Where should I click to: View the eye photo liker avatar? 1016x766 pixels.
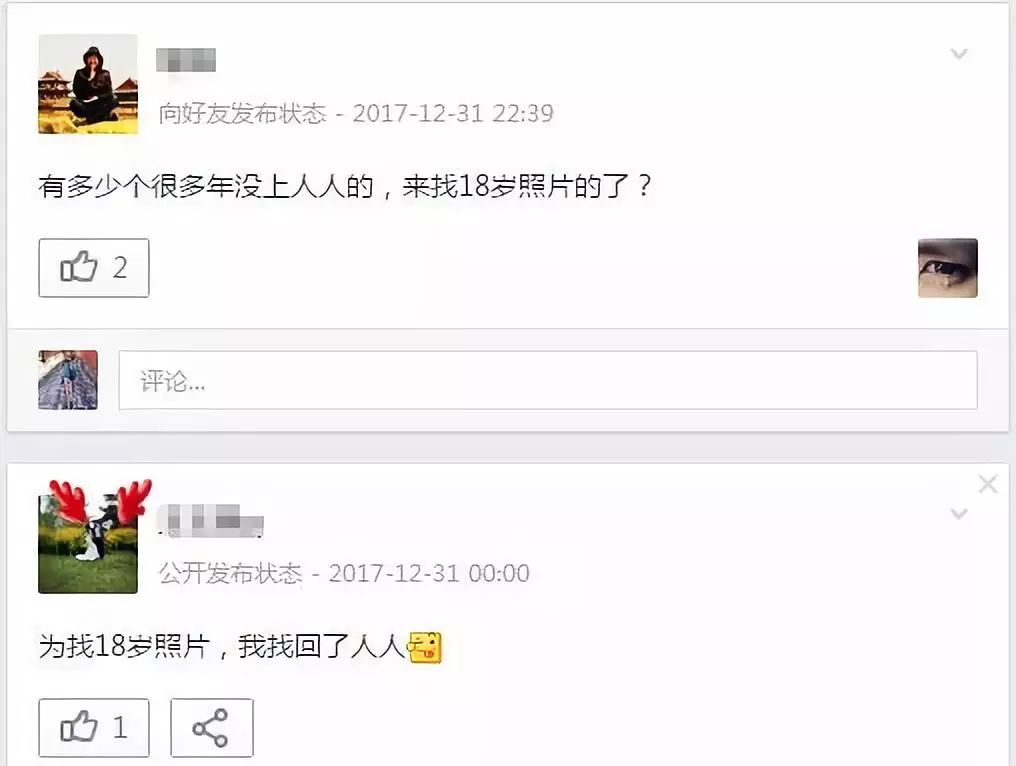point(947,268)
